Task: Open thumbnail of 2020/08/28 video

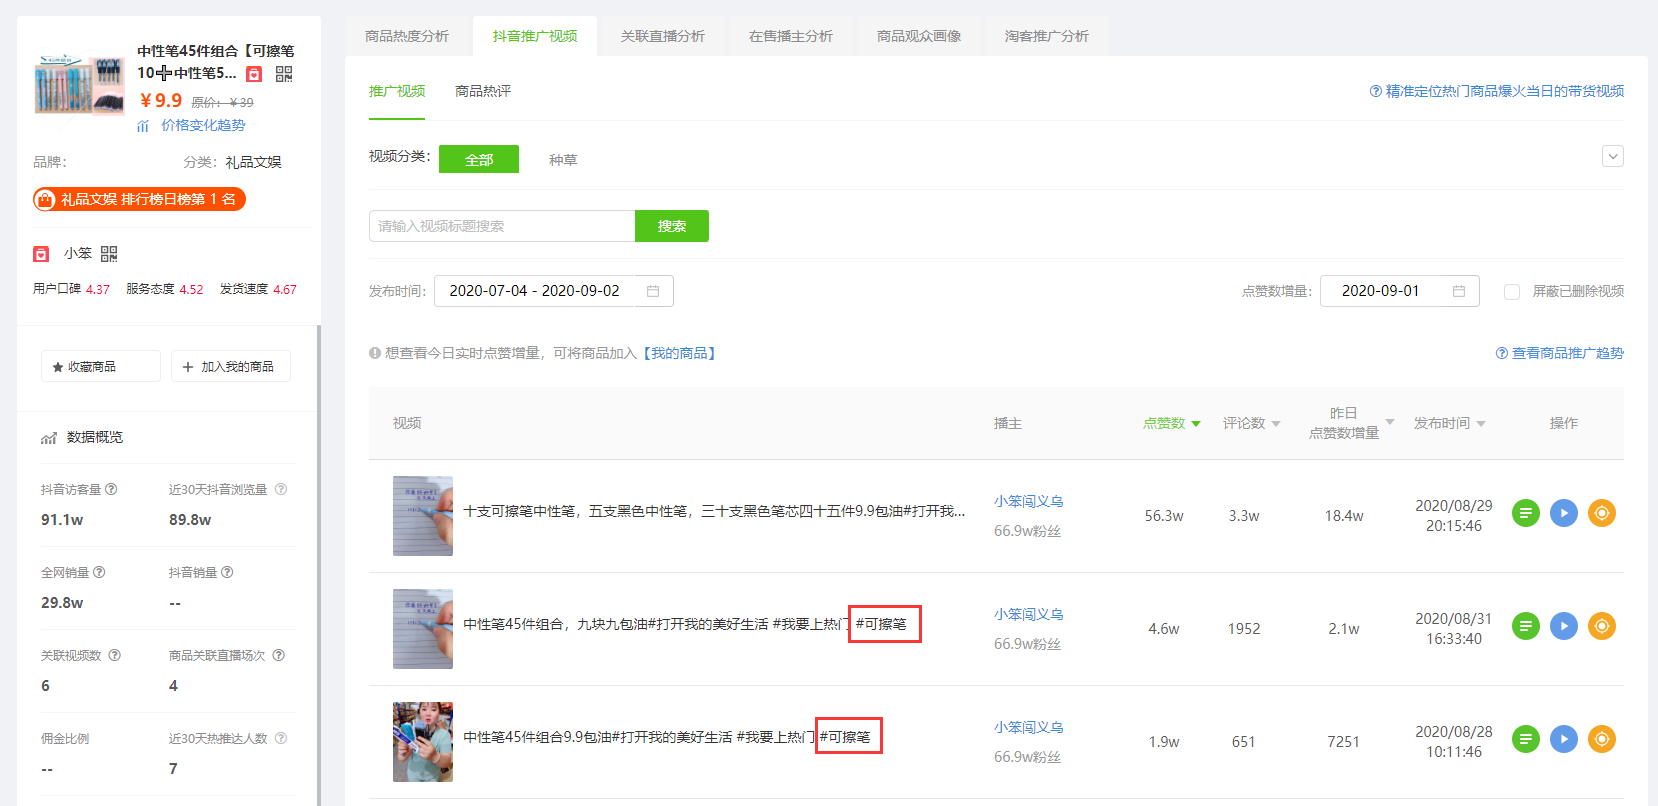Action: click(x=423, y=742)
